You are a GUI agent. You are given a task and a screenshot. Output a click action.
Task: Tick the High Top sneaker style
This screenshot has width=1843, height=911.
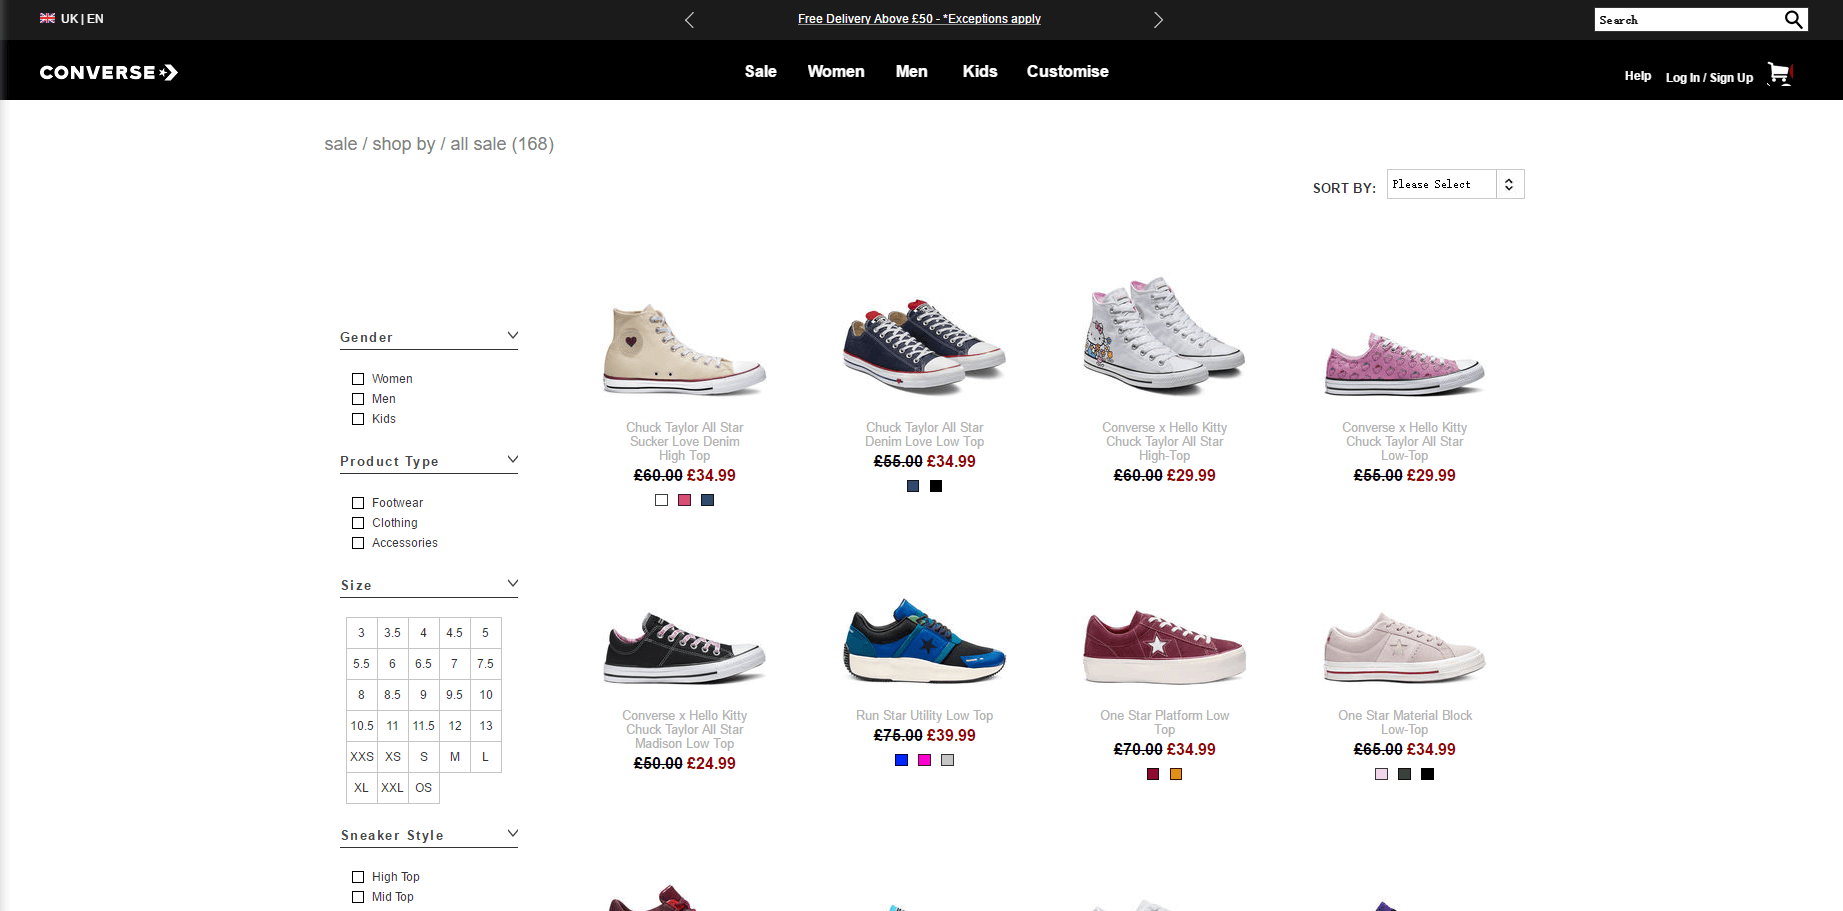[x=358, y=877]
